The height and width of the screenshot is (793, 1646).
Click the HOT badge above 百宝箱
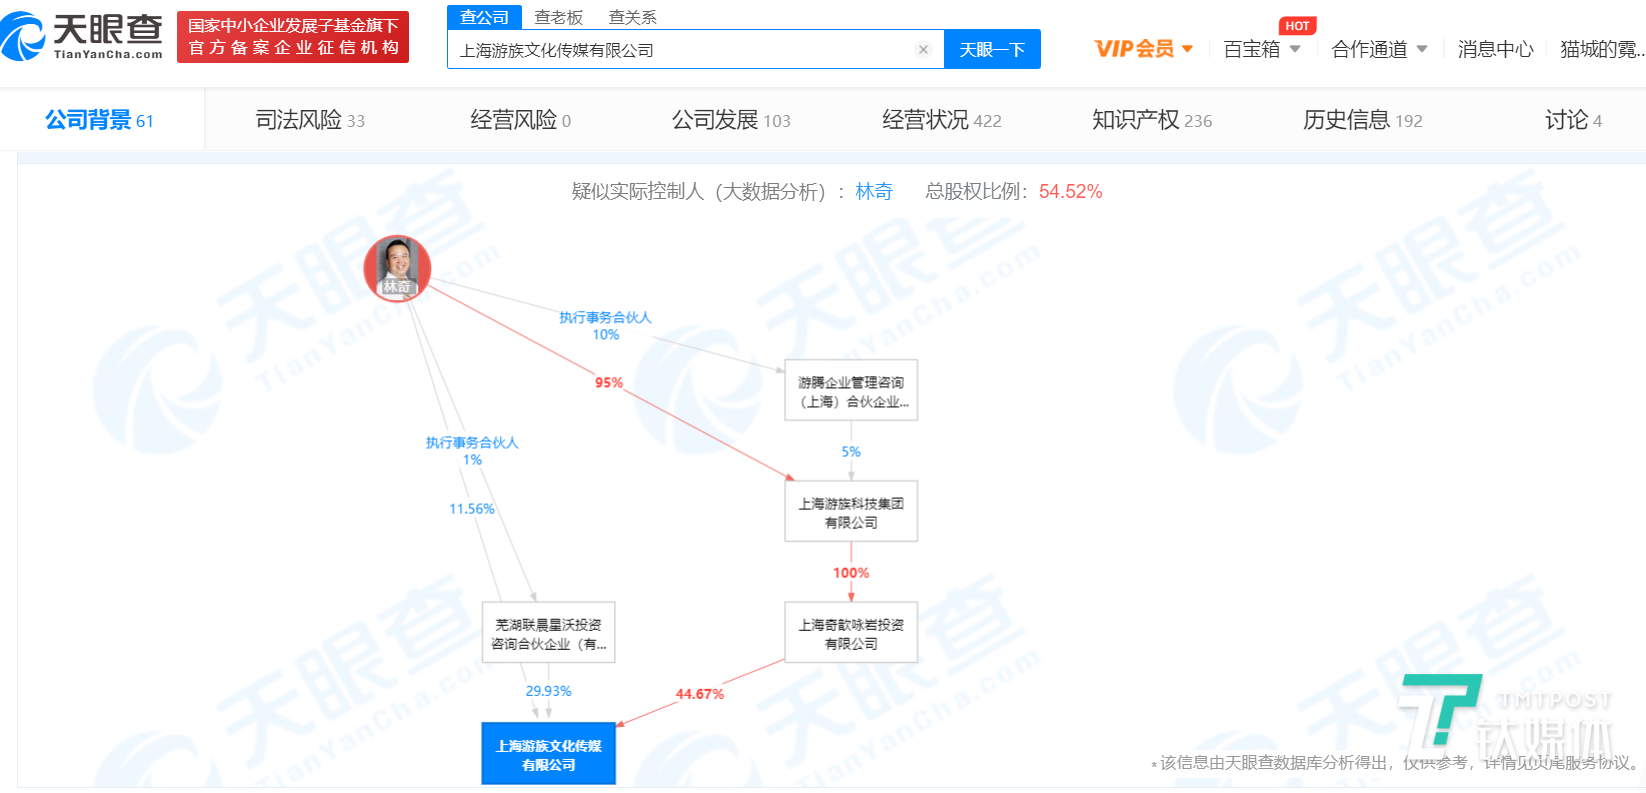click(x=1297, y=26)
